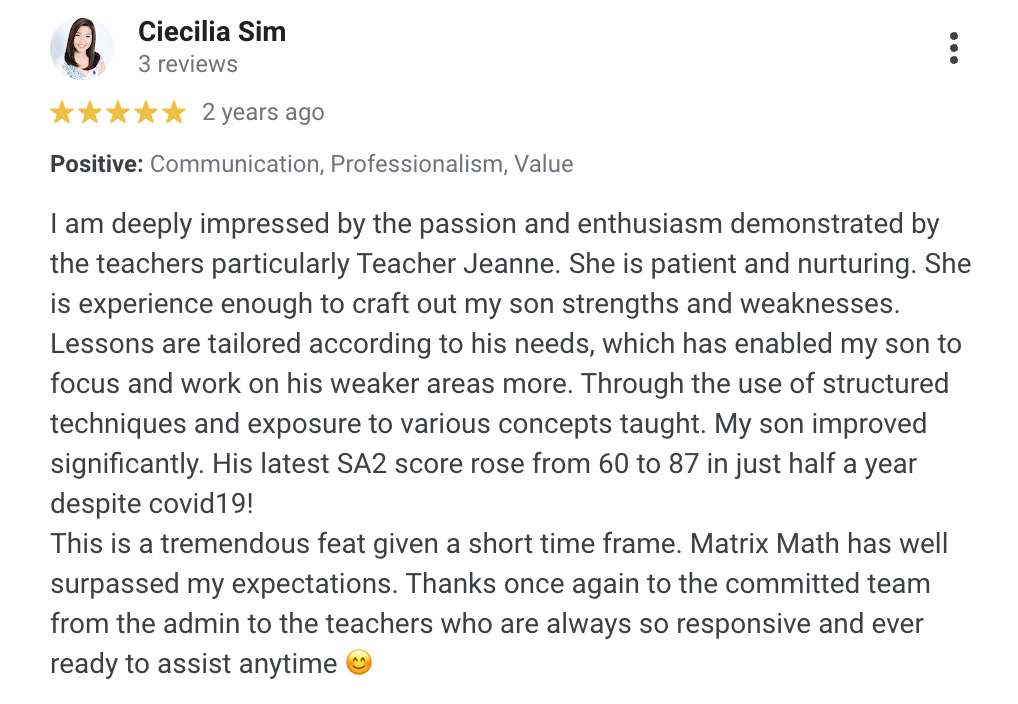
Task: Select the fourth star in the rating
Action: pos(146,113)
